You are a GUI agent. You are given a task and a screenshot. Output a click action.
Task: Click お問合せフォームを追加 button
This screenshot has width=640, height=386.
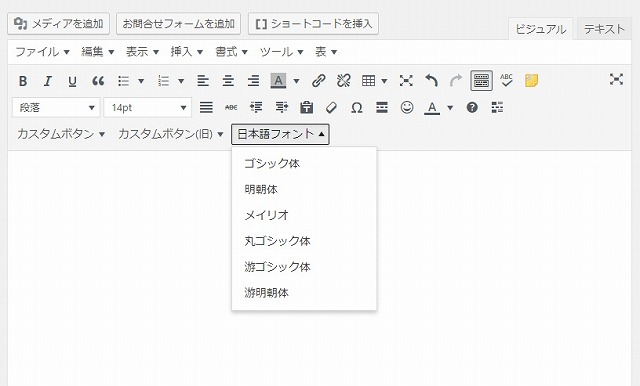click(178, 24)
